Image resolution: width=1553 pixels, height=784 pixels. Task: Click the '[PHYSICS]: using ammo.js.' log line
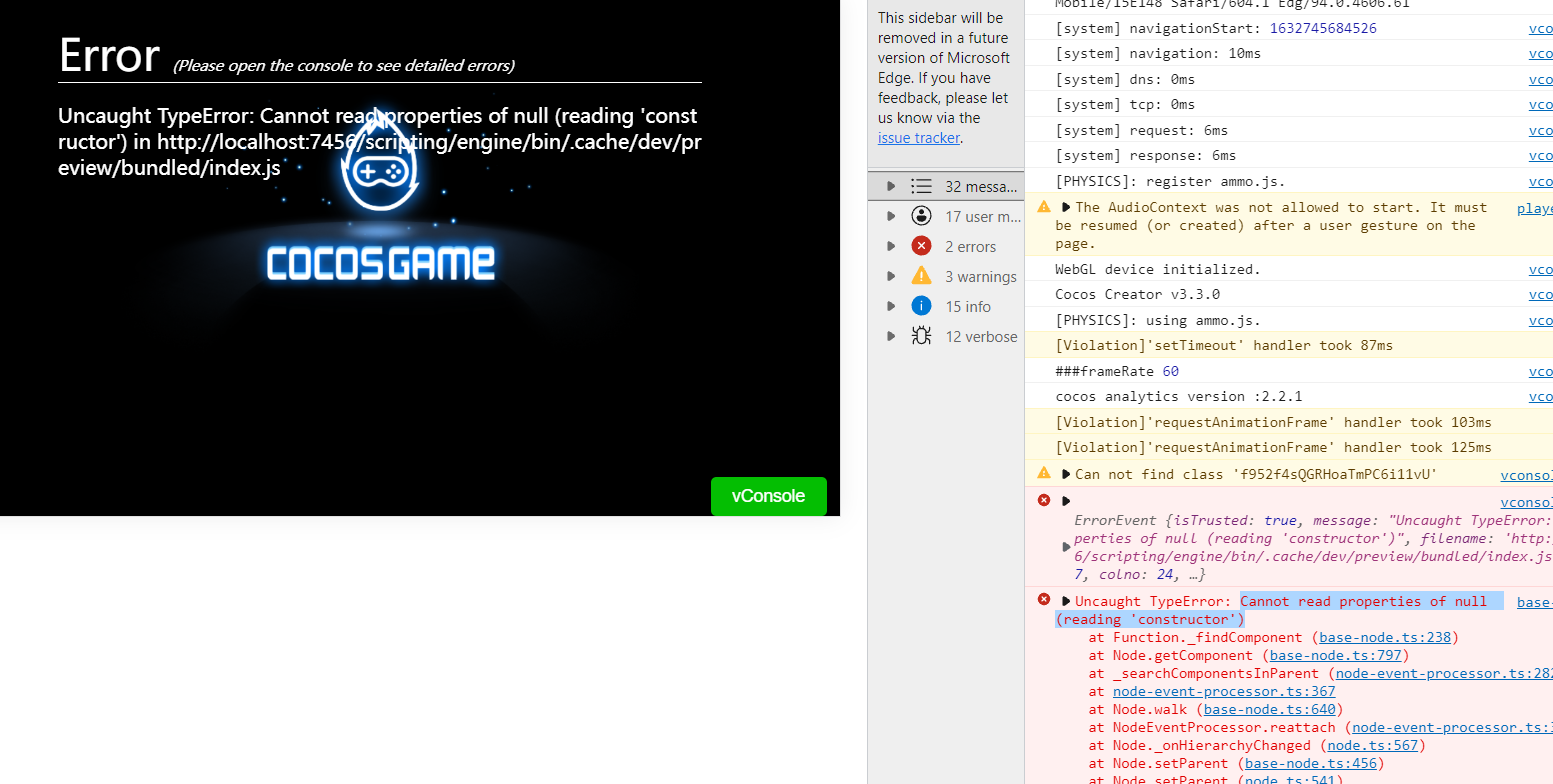tap(1158, 321)
